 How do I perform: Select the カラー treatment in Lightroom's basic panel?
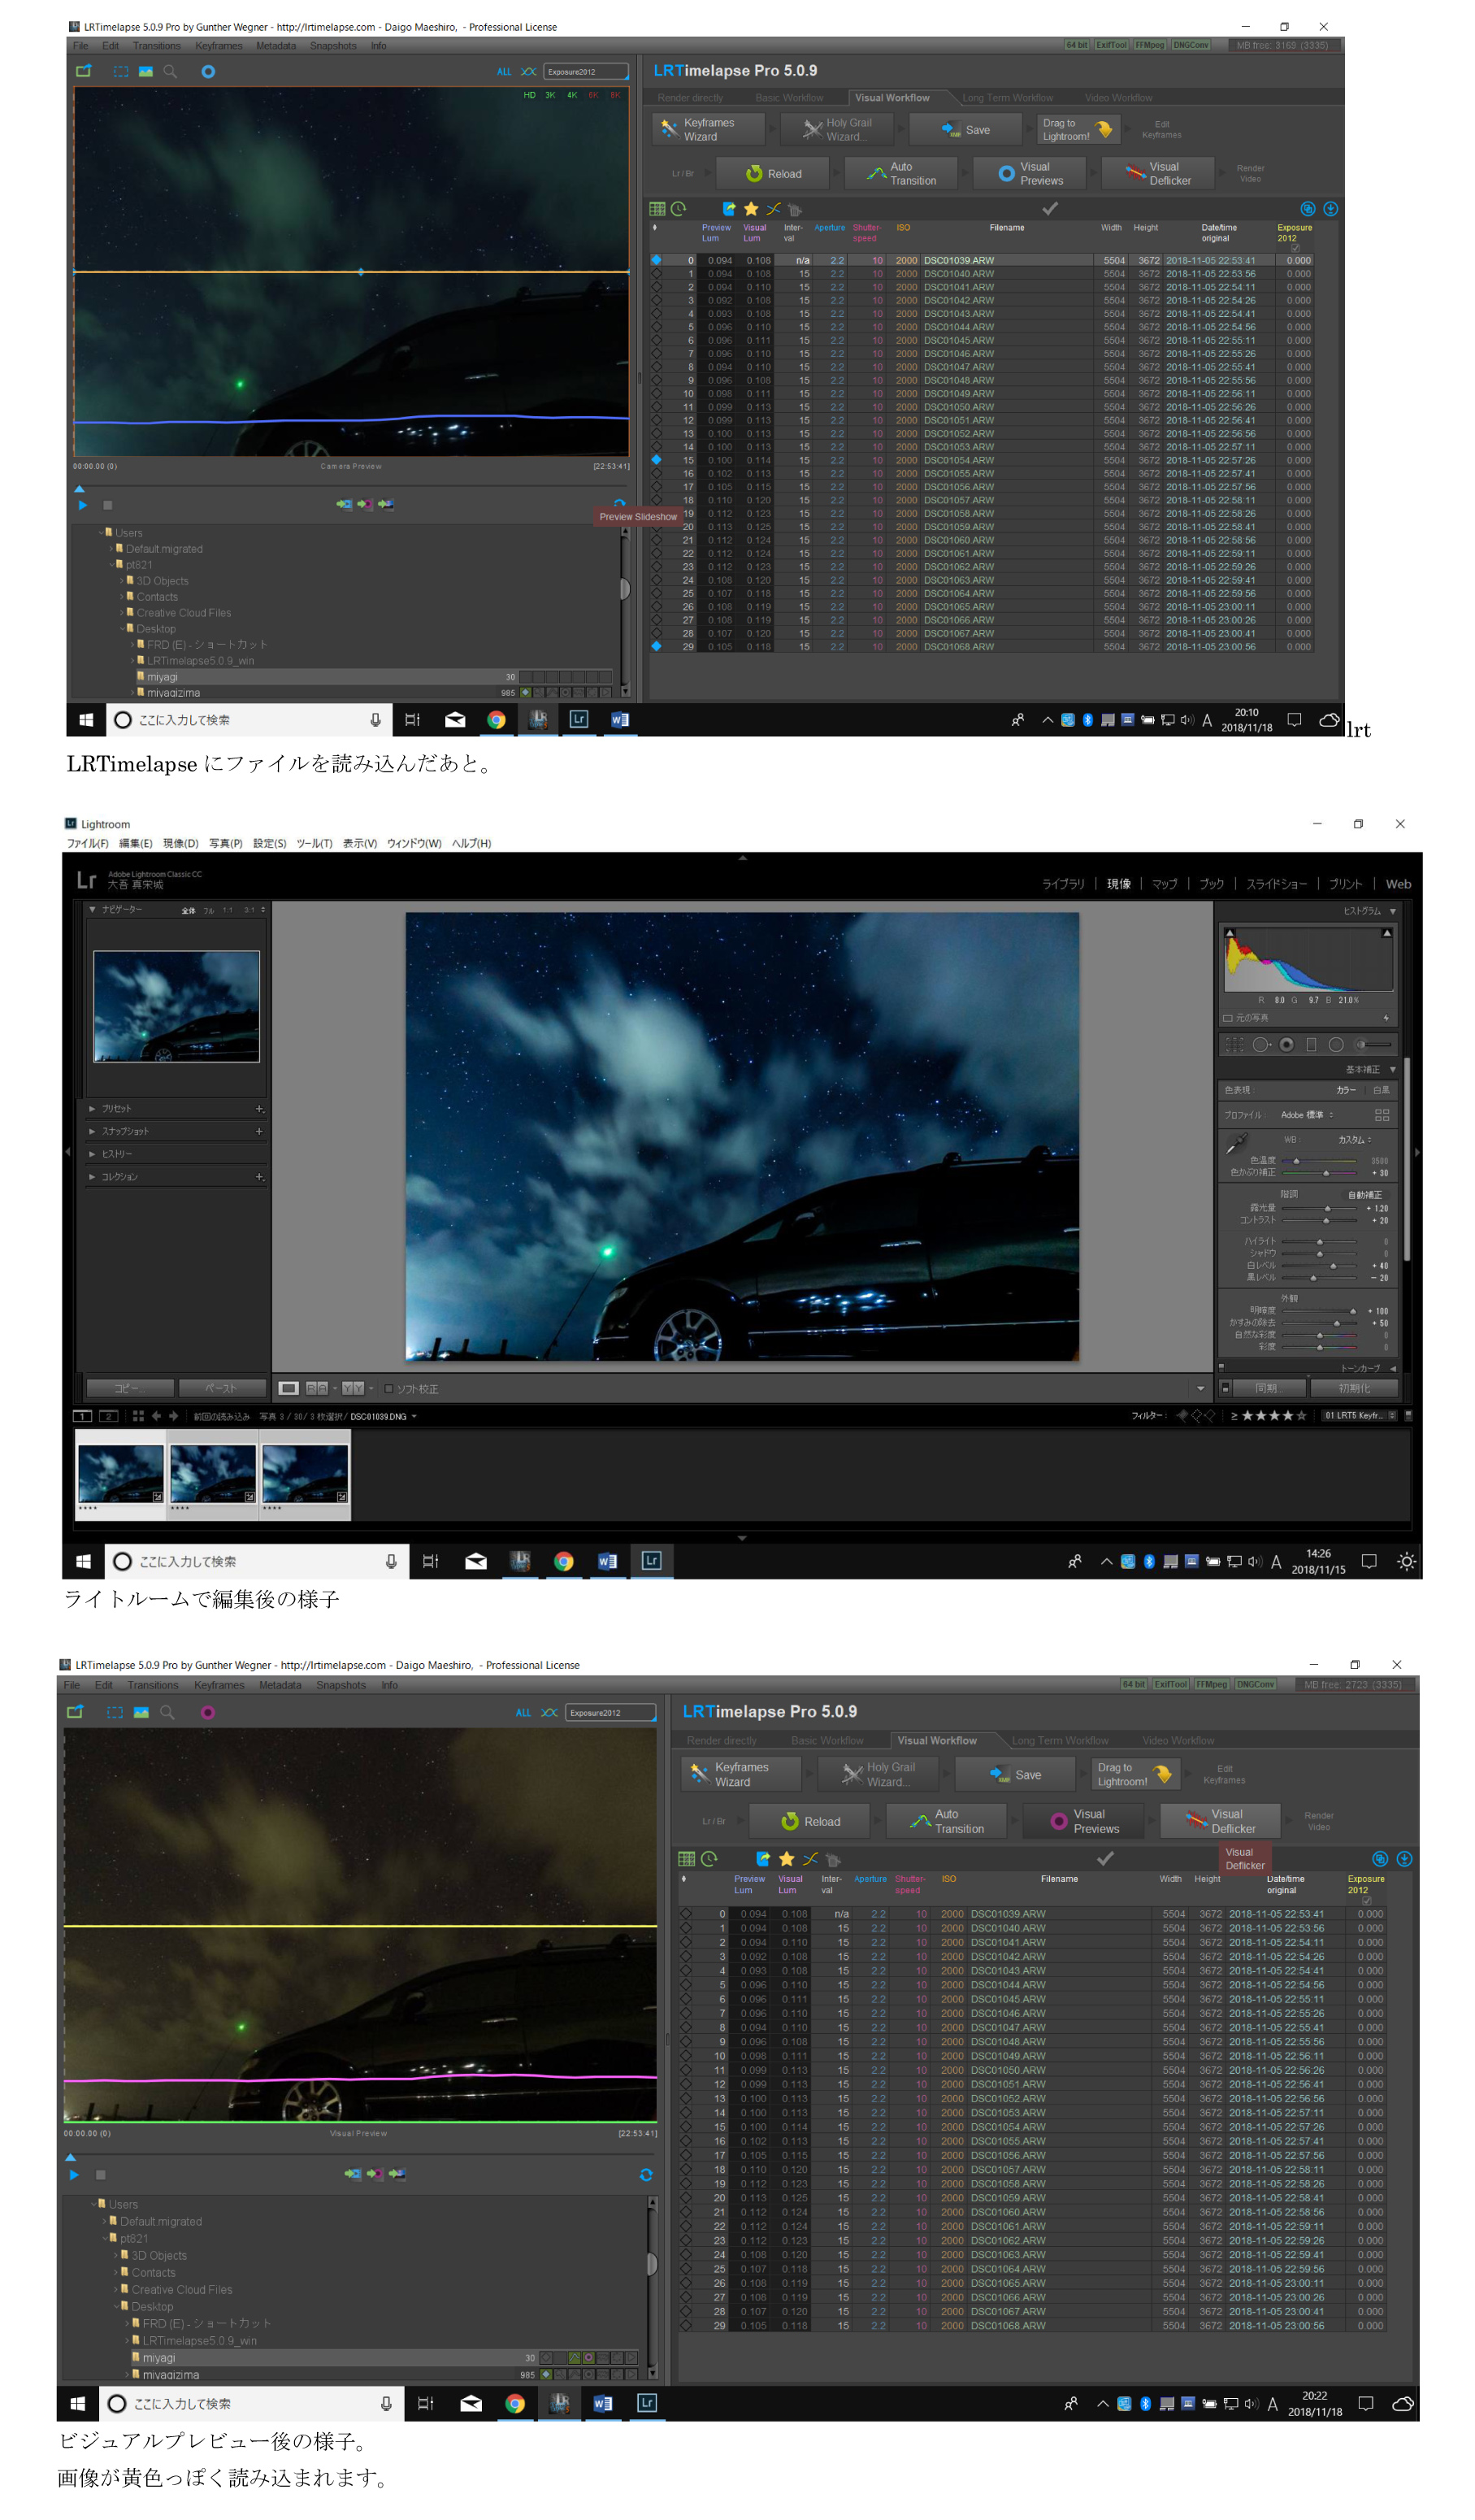(1346, 1090)
